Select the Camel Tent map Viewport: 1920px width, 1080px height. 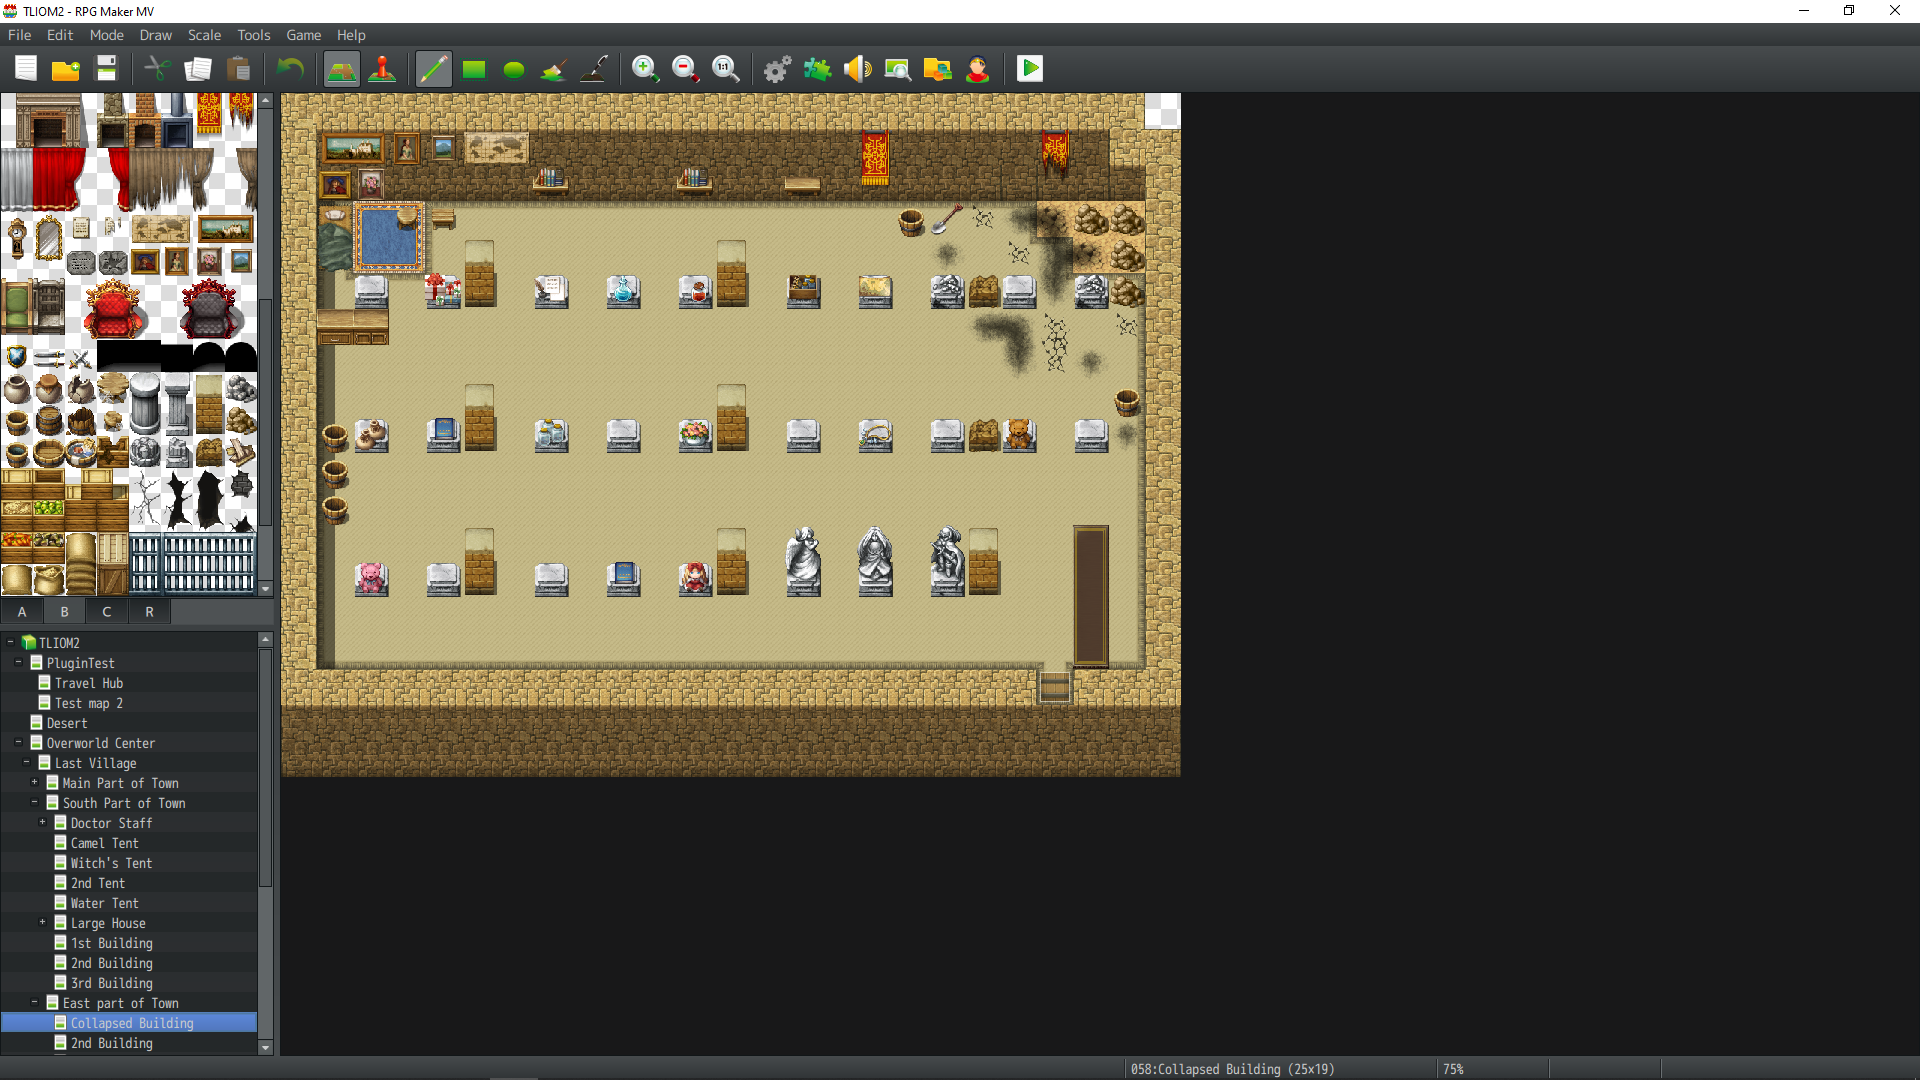104,843
